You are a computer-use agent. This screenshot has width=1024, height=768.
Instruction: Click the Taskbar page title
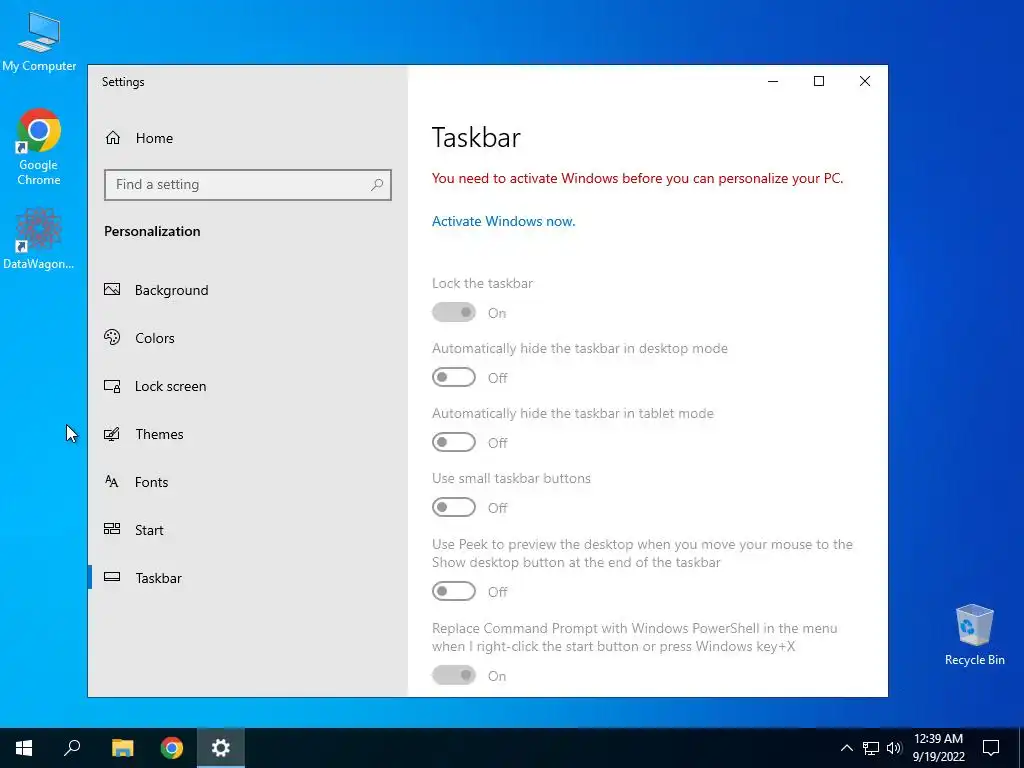[x=476, y=137]
